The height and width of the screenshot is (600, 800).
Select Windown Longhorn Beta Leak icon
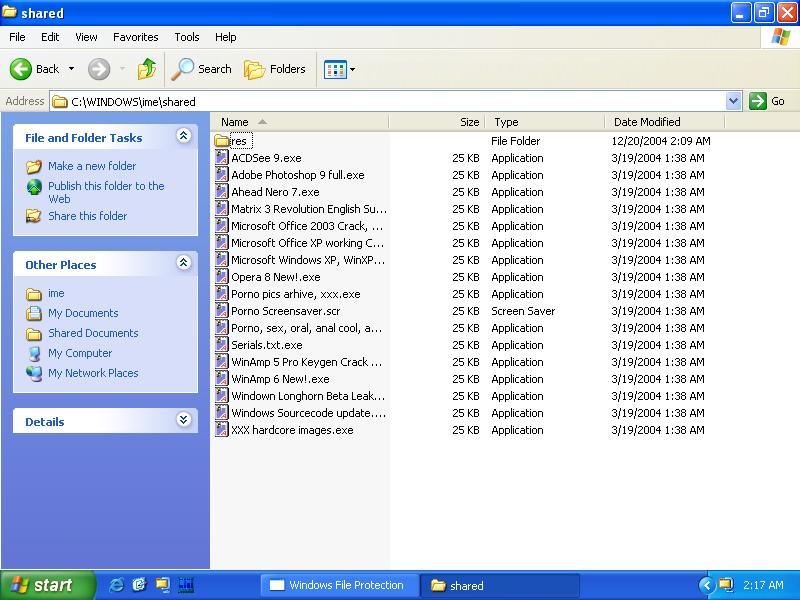click(221, 396)
